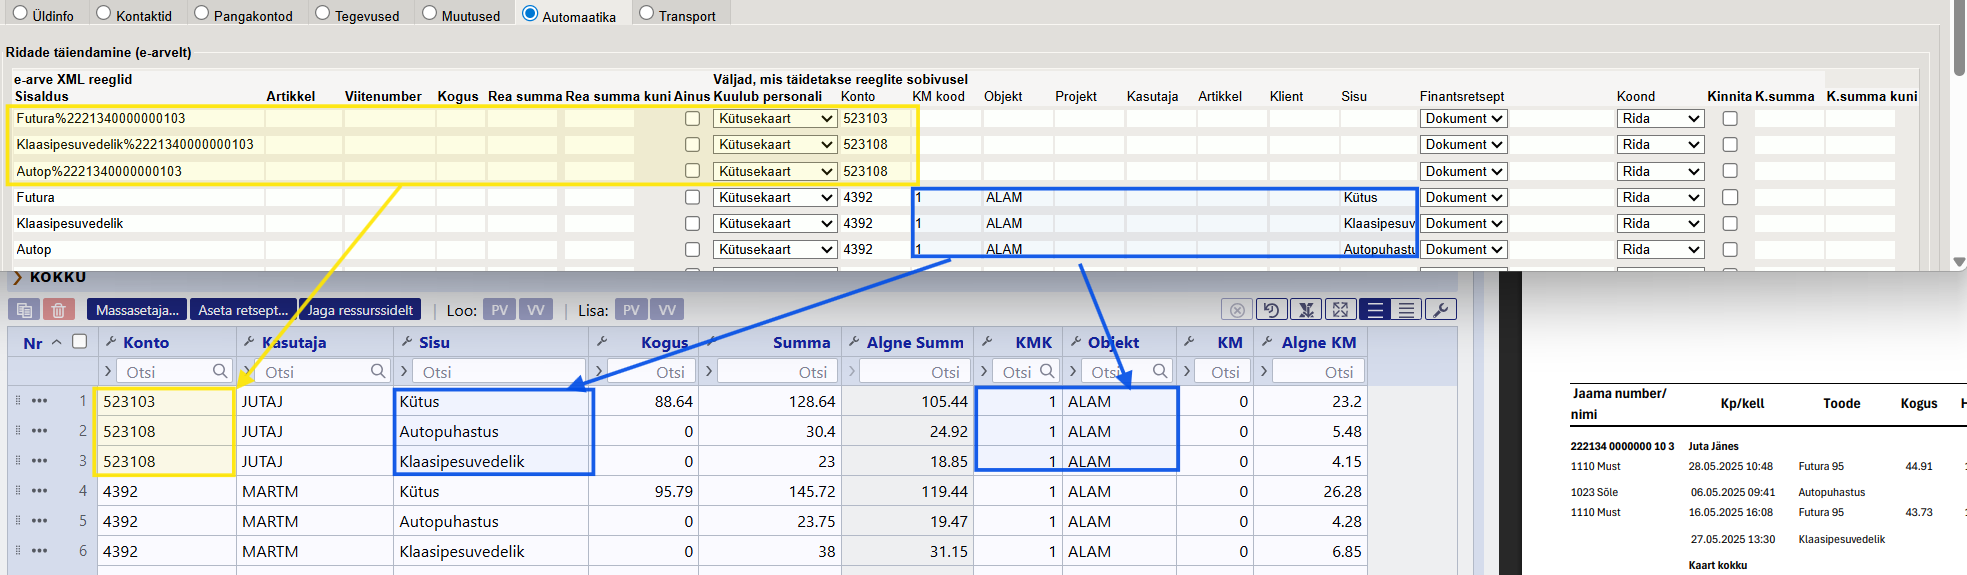Image resolution: width=1967 pixels, height=575 pixels.
Task: Expand the KOKKU section chevron
Action: coord(17,277)
